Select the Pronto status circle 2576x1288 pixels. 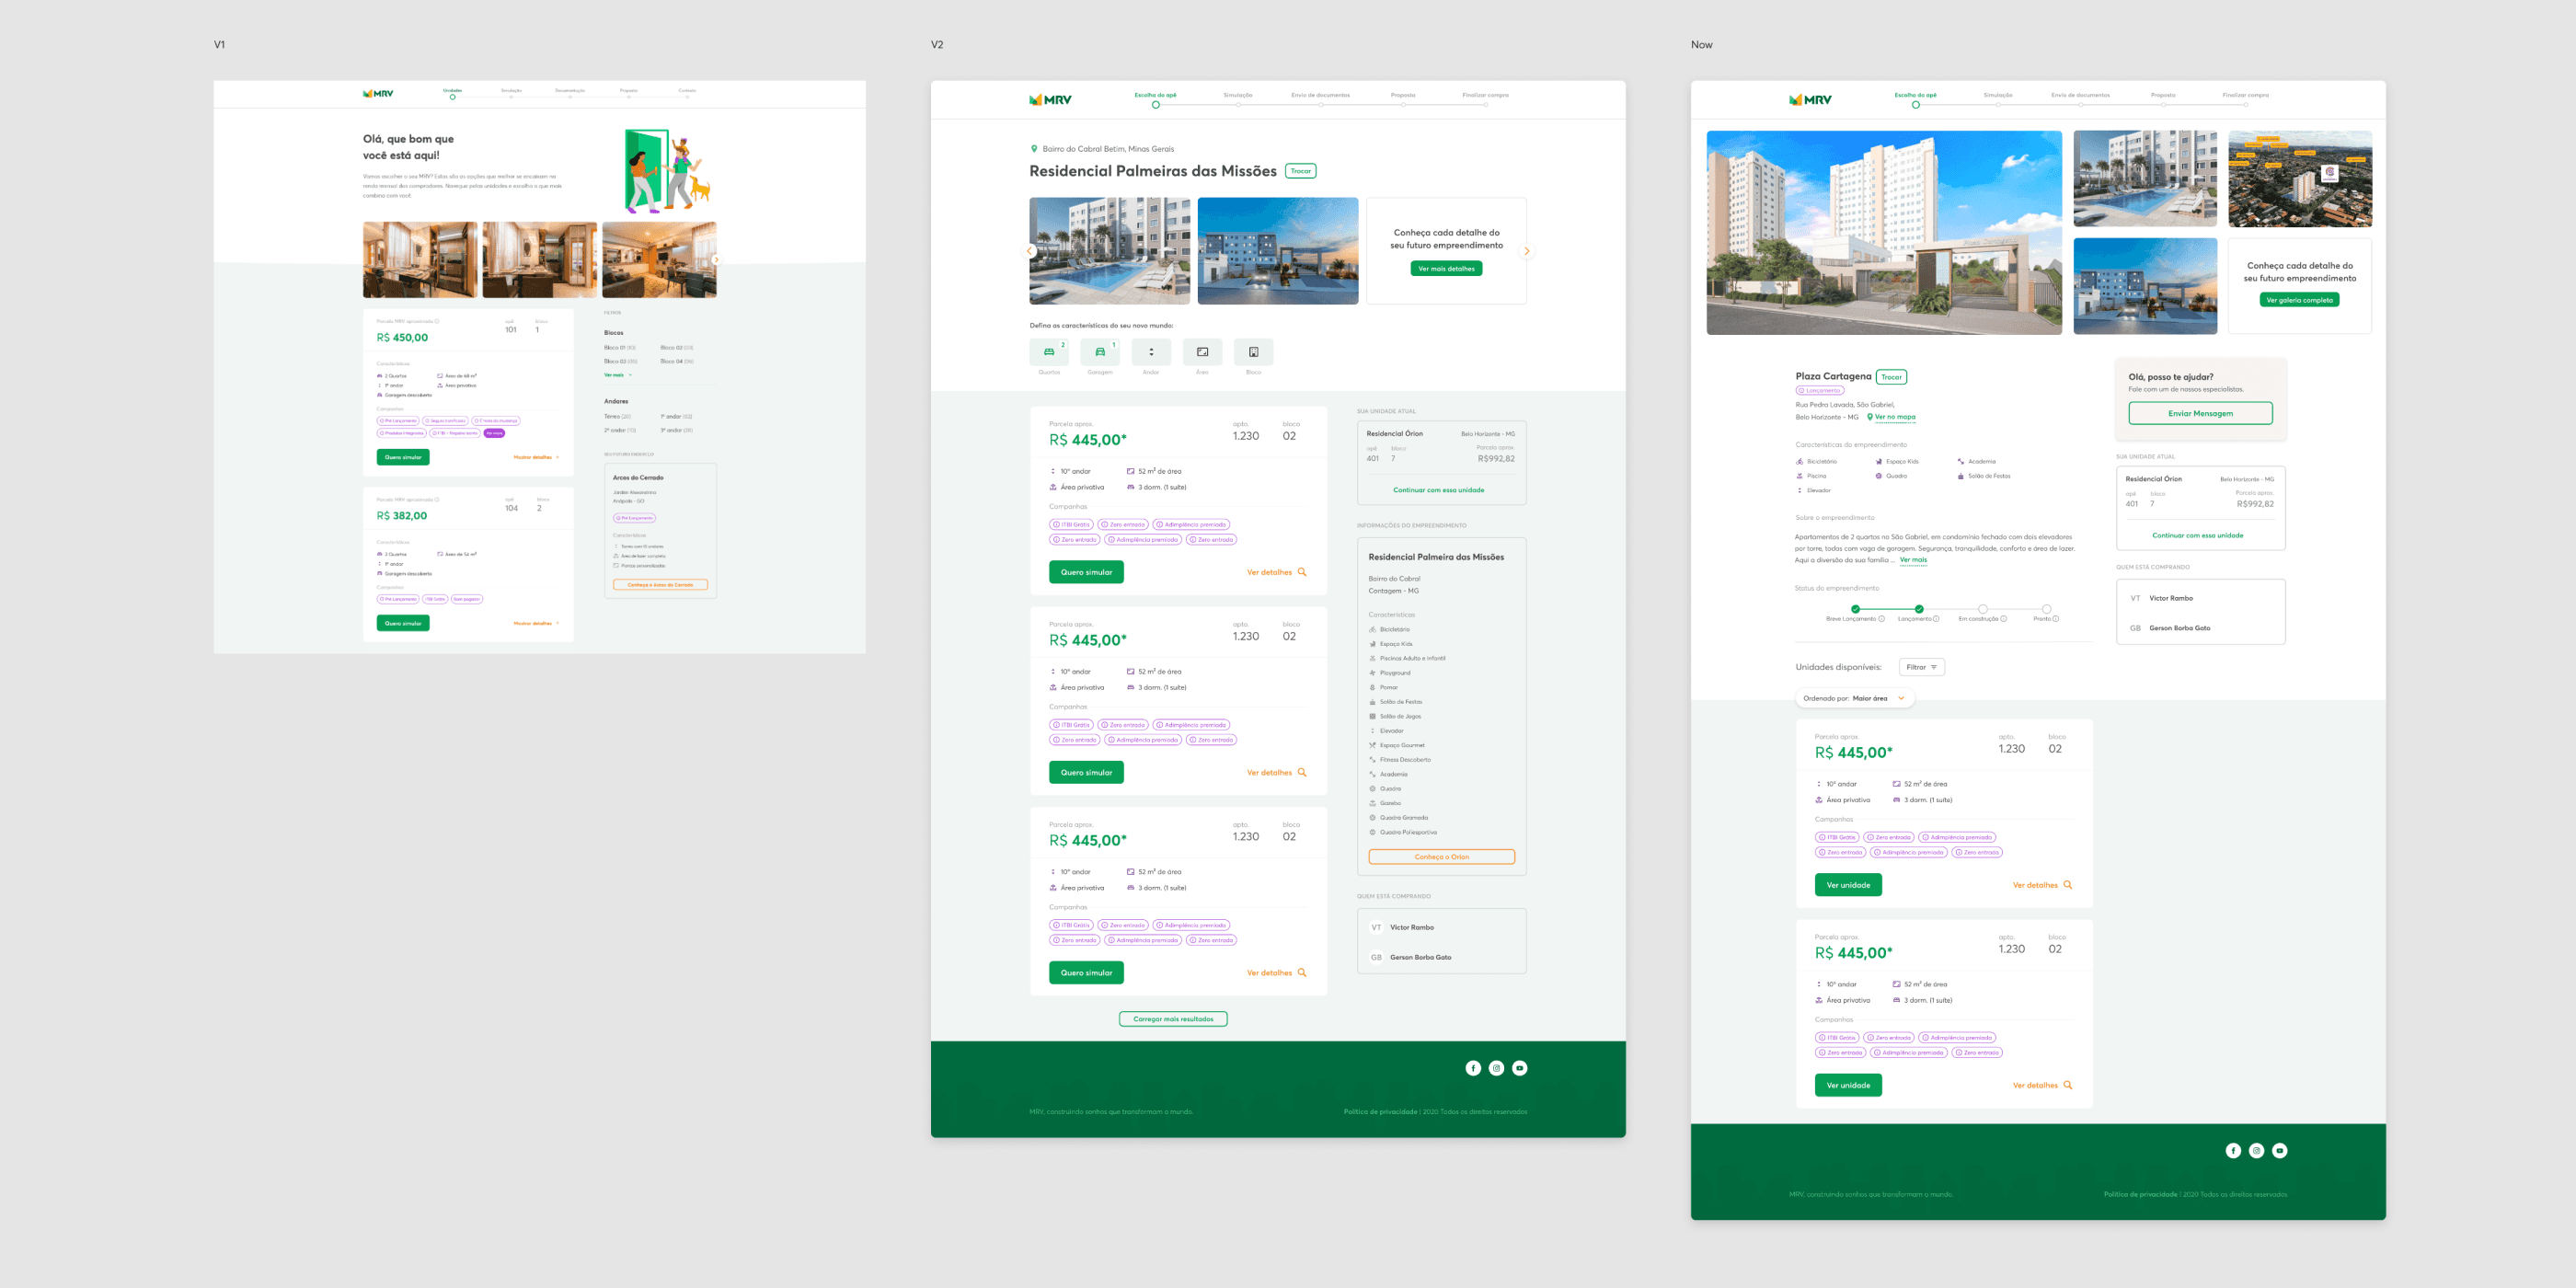(x=2046, y=608)
